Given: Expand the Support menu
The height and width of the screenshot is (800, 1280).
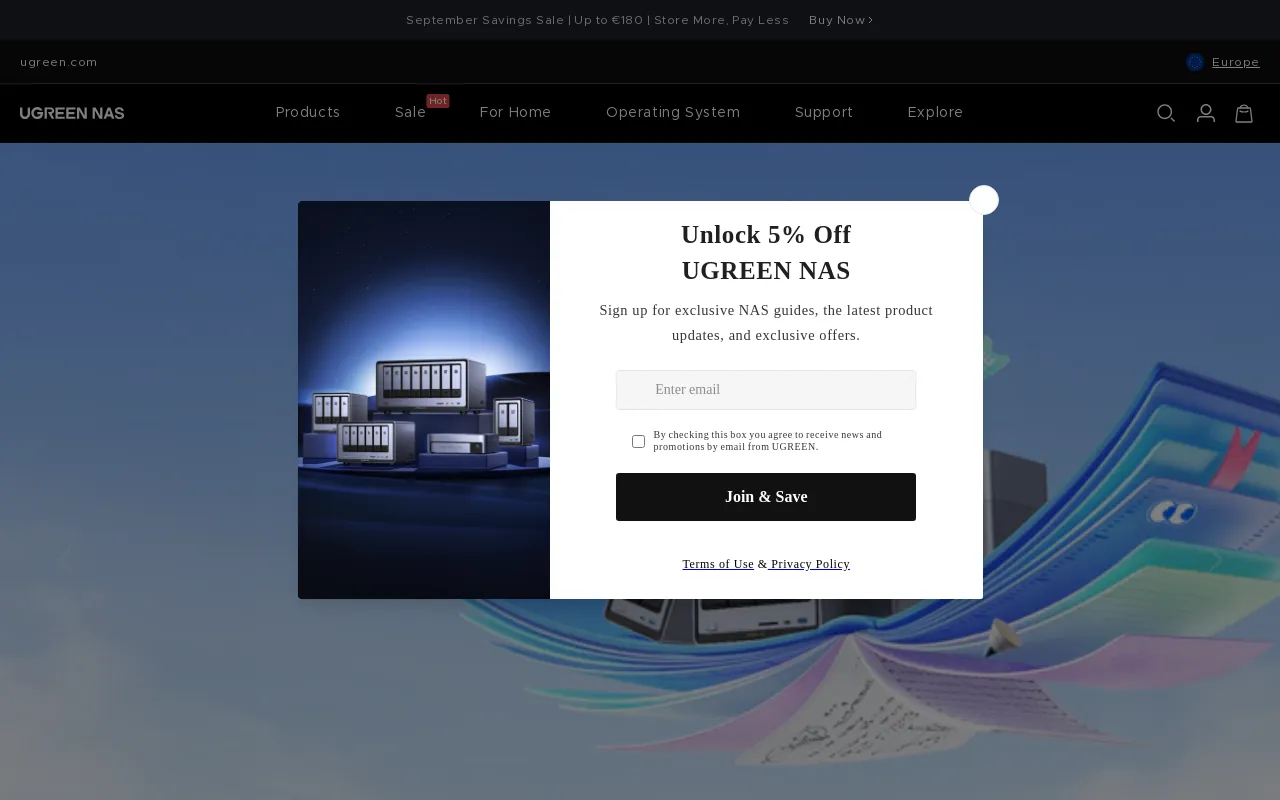Looking at the screenshot, I should [824, 112].
